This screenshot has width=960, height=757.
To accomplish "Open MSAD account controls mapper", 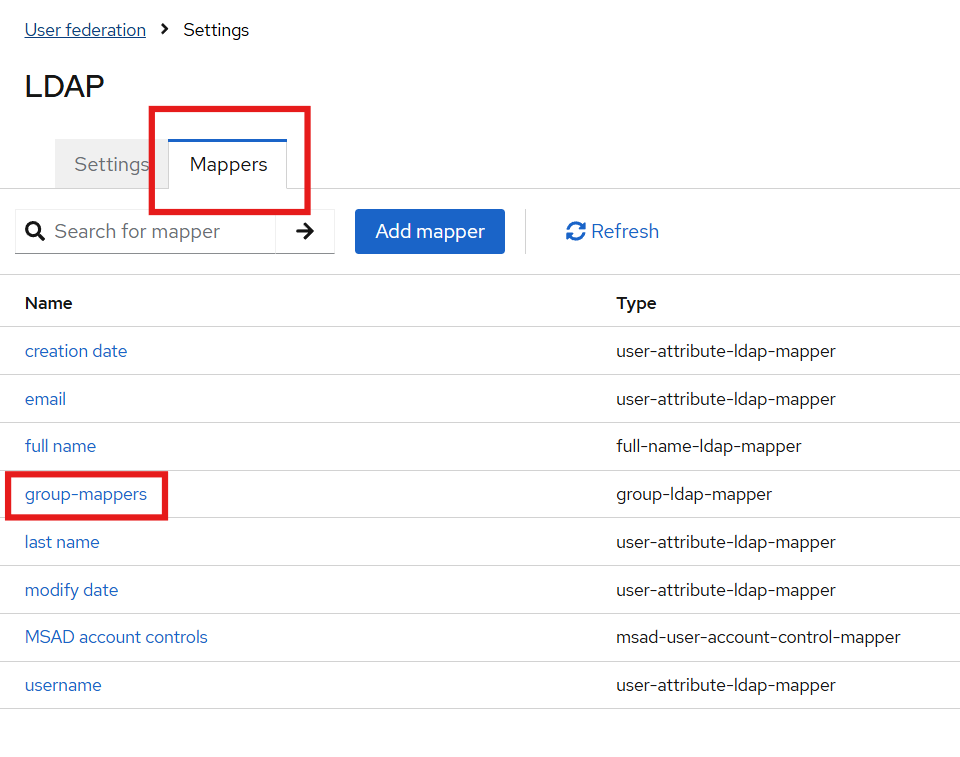I will tap(116, 637).
